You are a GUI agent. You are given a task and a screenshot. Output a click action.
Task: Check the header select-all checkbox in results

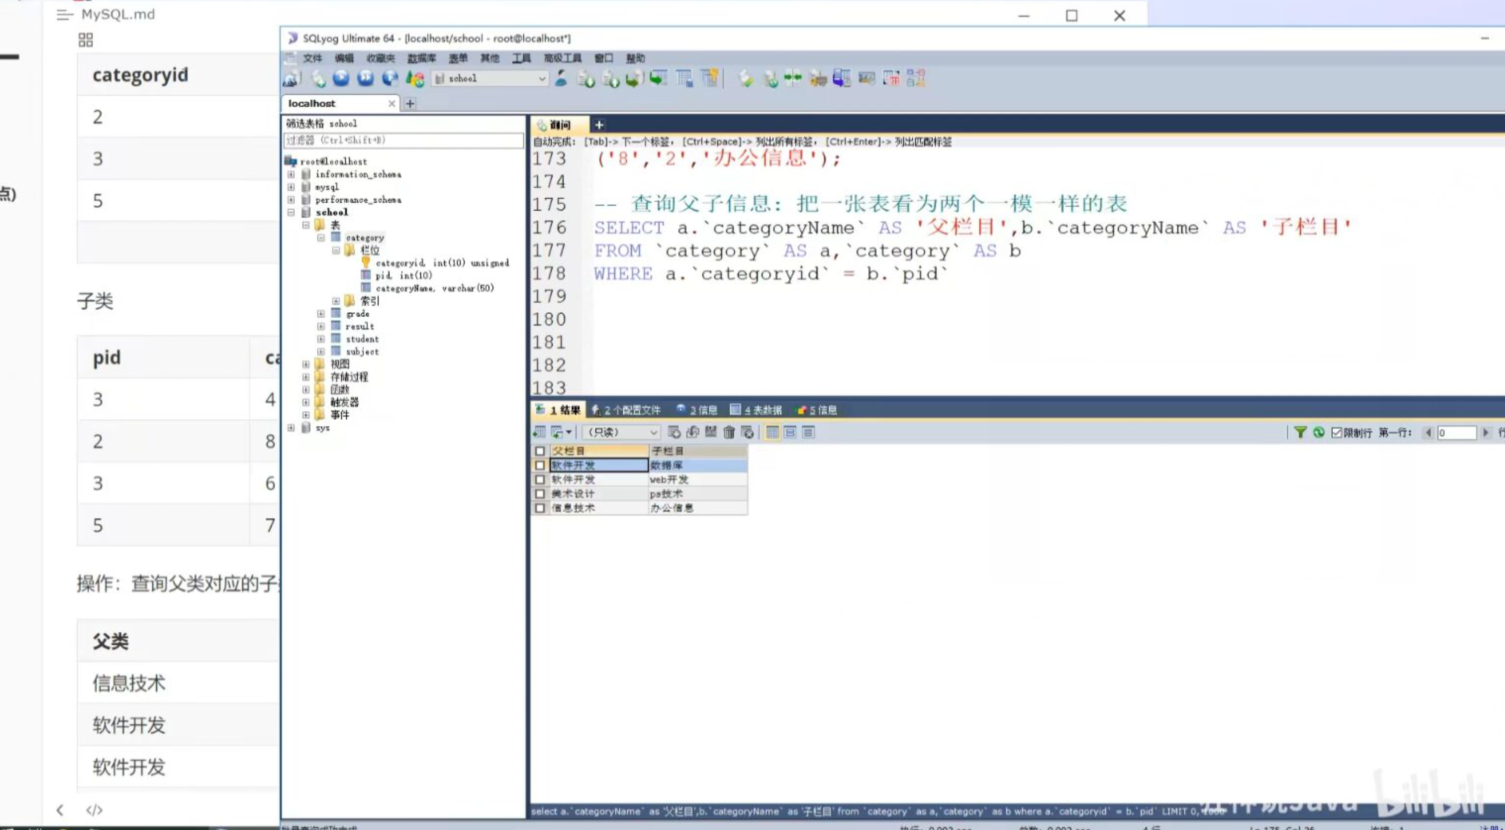point(540,451)
